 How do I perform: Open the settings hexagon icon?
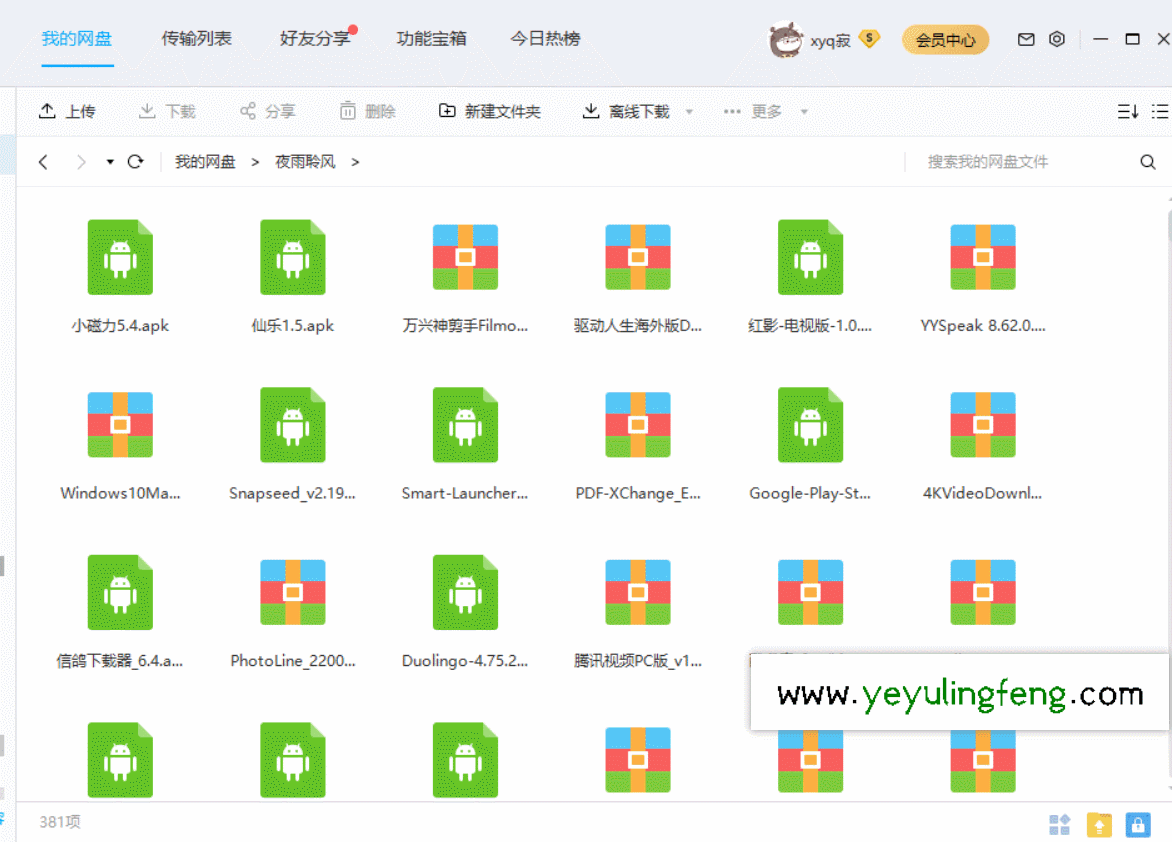coord(1057,39)
